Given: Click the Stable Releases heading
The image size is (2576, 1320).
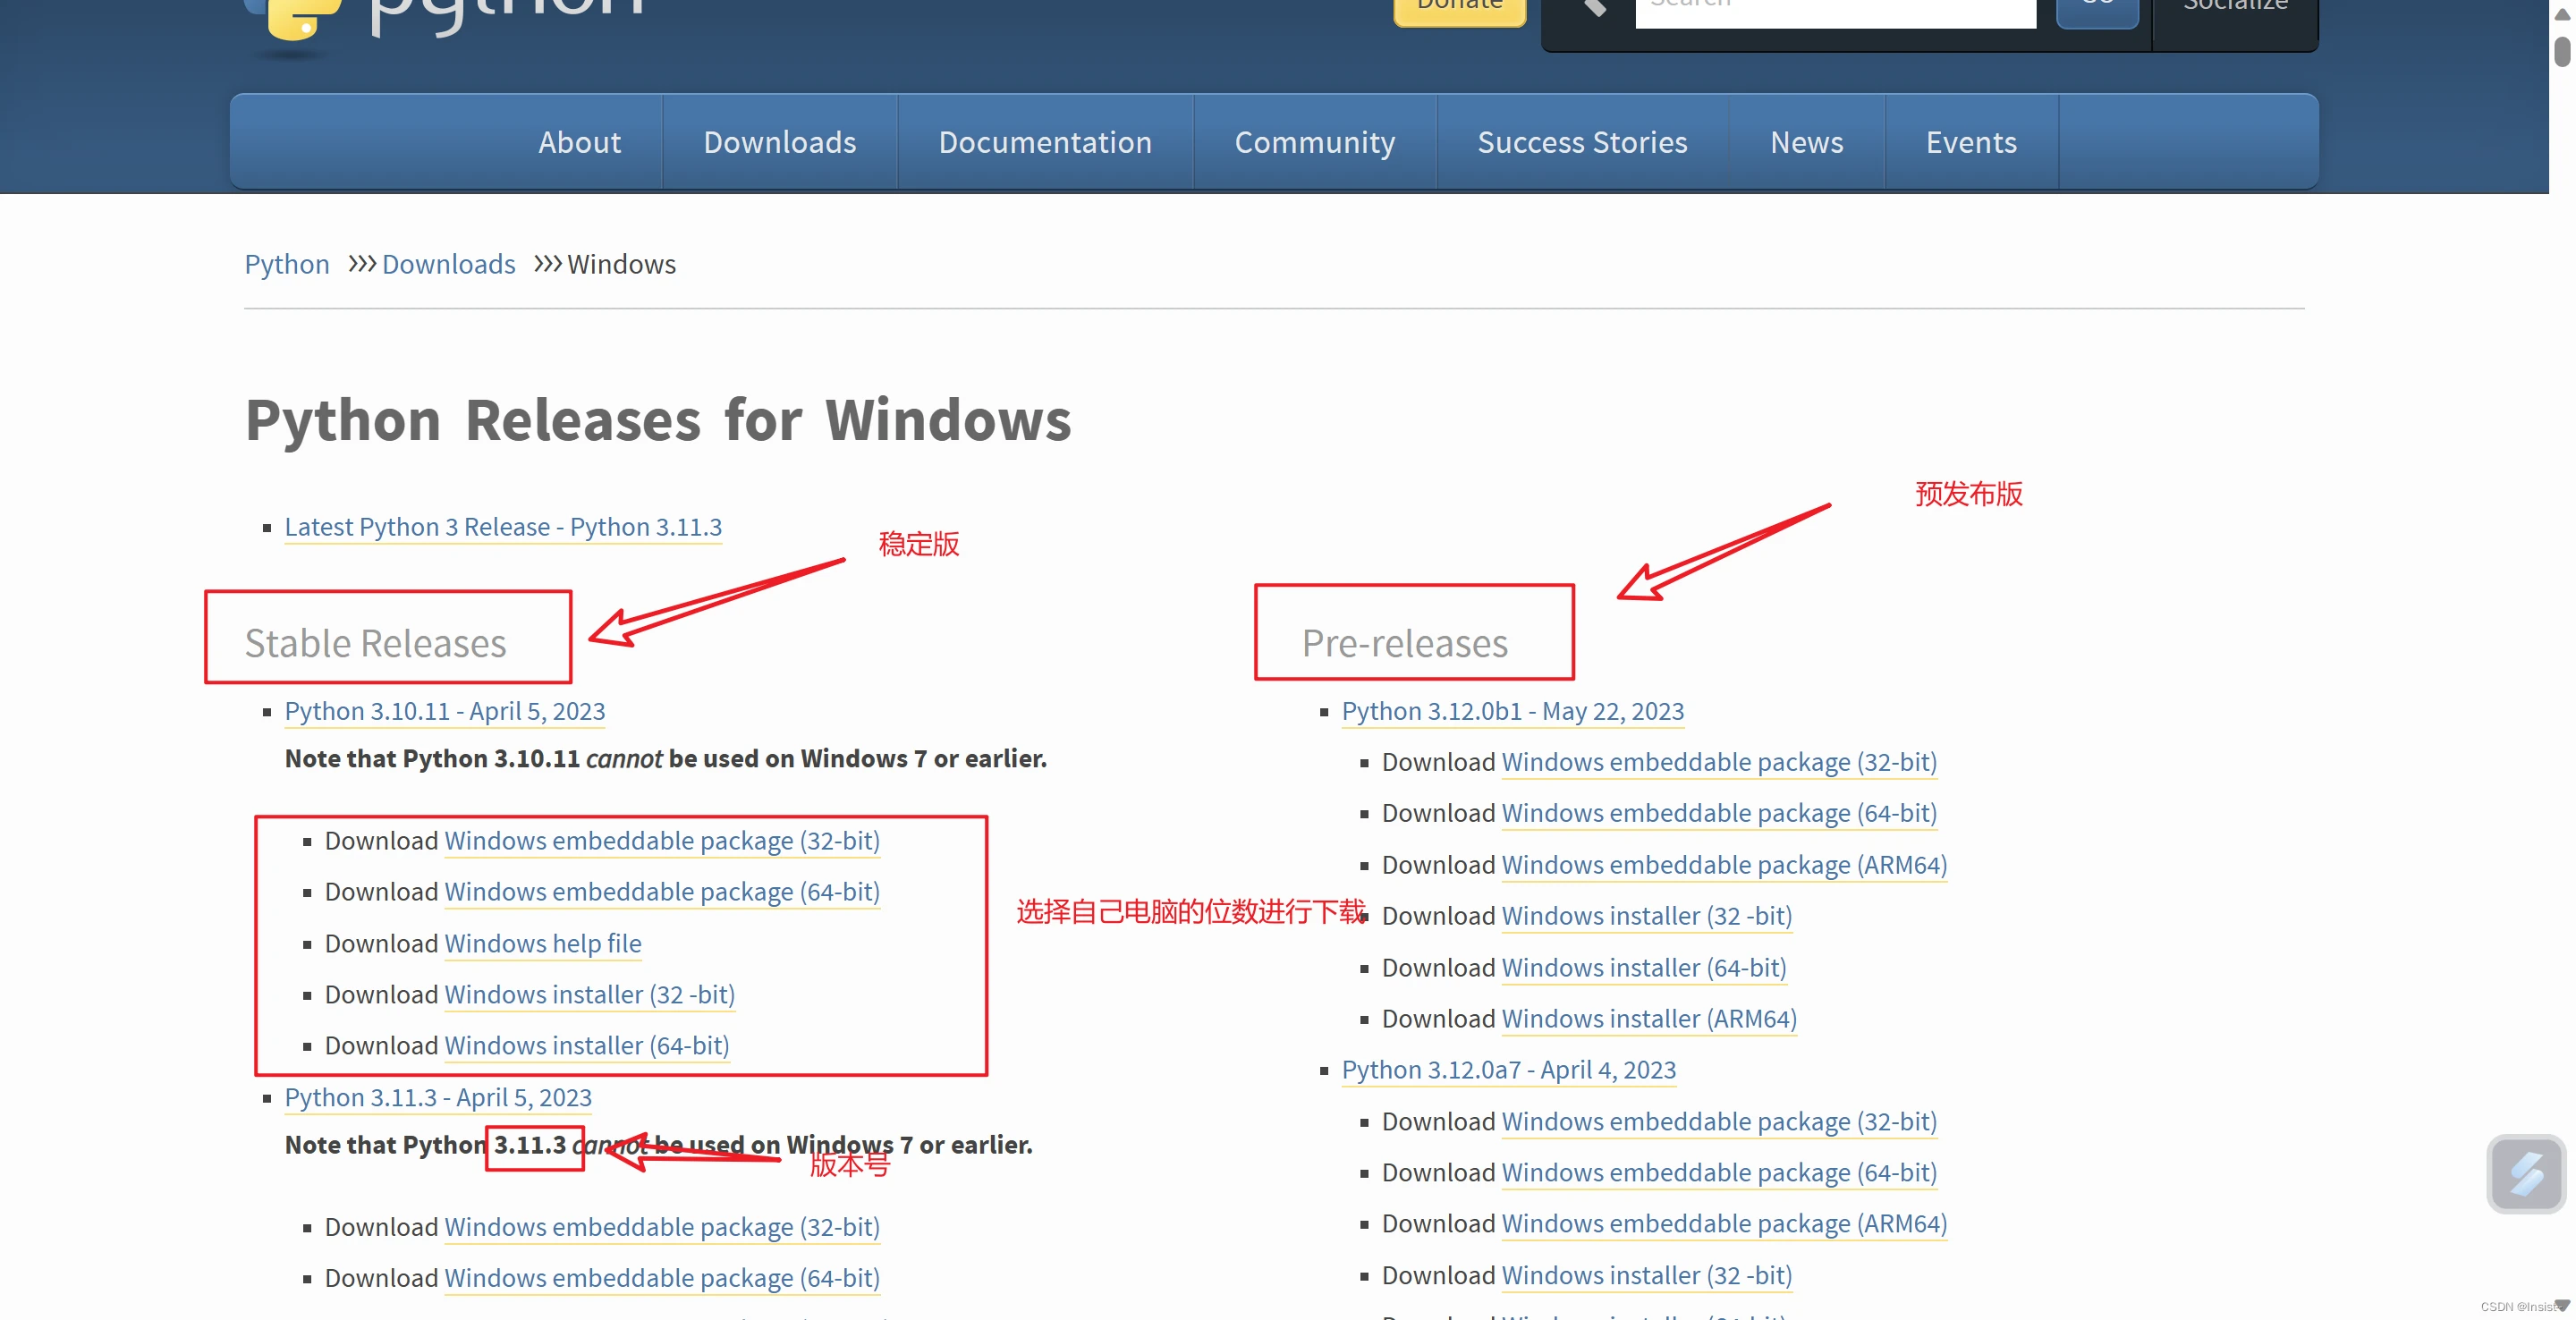Looking at the screenshot, I should pyautogui.click(x=375, y=643).
